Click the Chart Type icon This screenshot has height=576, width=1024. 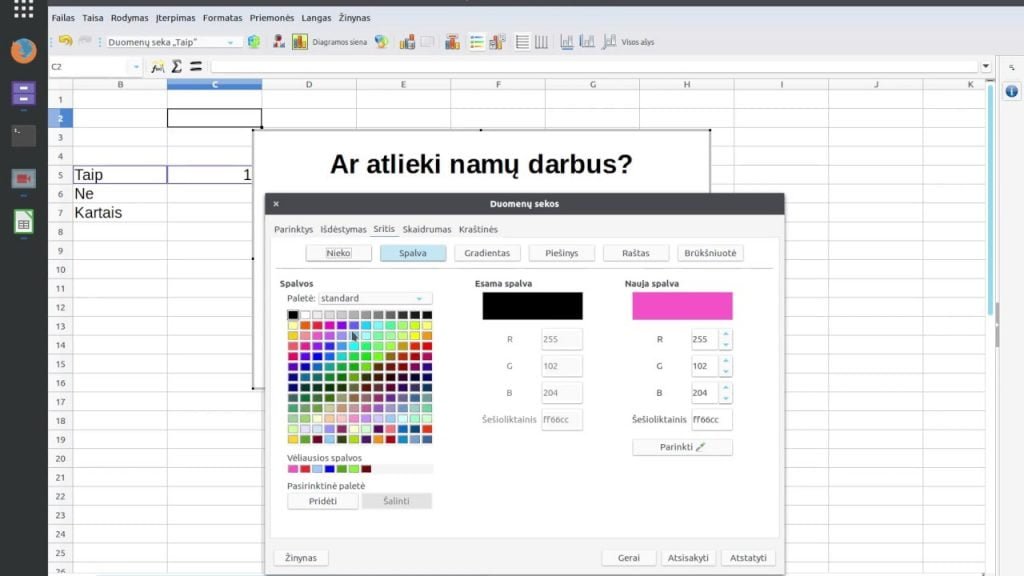(279, 42)
